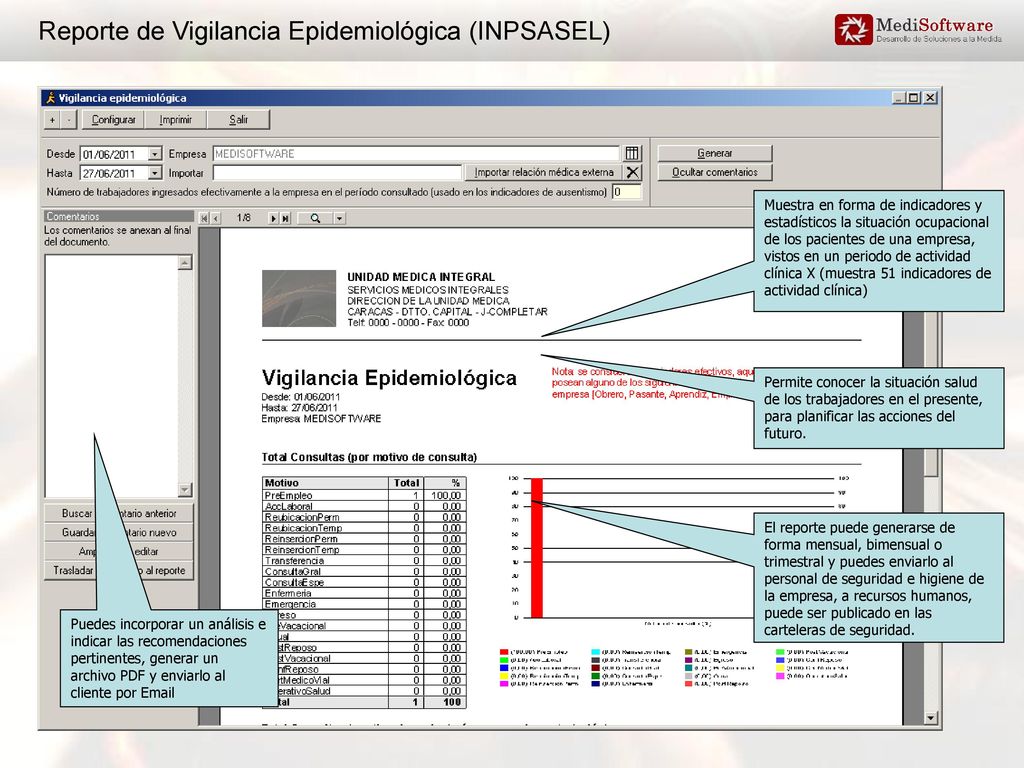Click the 100,00 percentage cell

pyautogui.click(x=445, y=496)
